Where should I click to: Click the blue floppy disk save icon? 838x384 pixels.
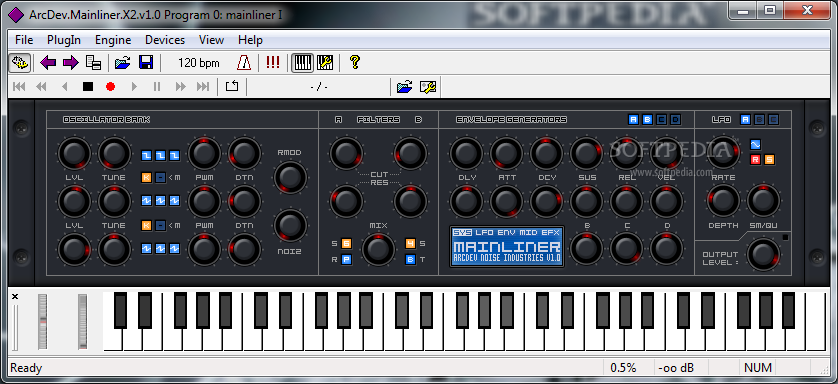point(146,62)
